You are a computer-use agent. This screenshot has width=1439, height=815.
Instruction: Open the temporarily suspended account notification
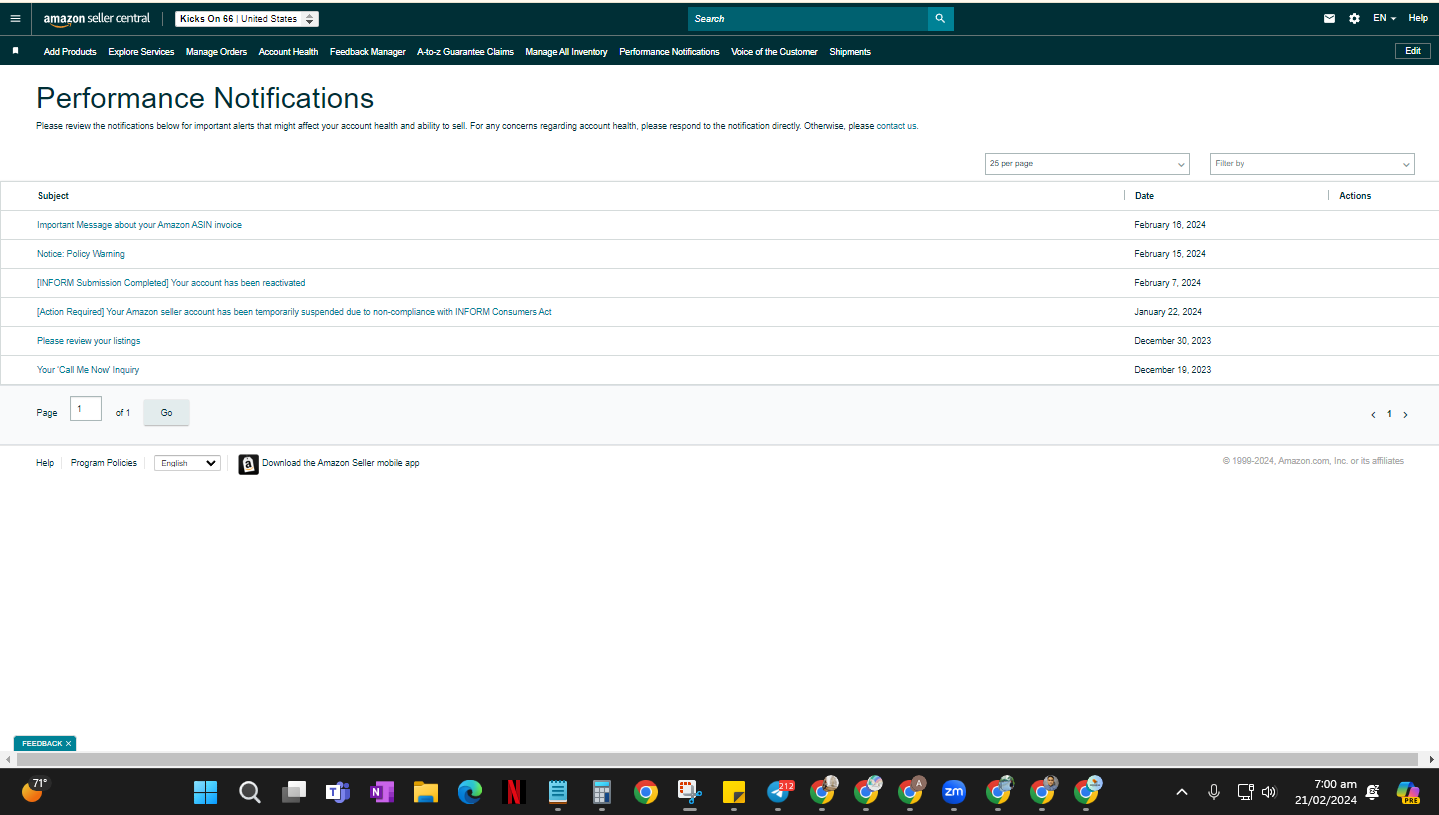point(294,312)
